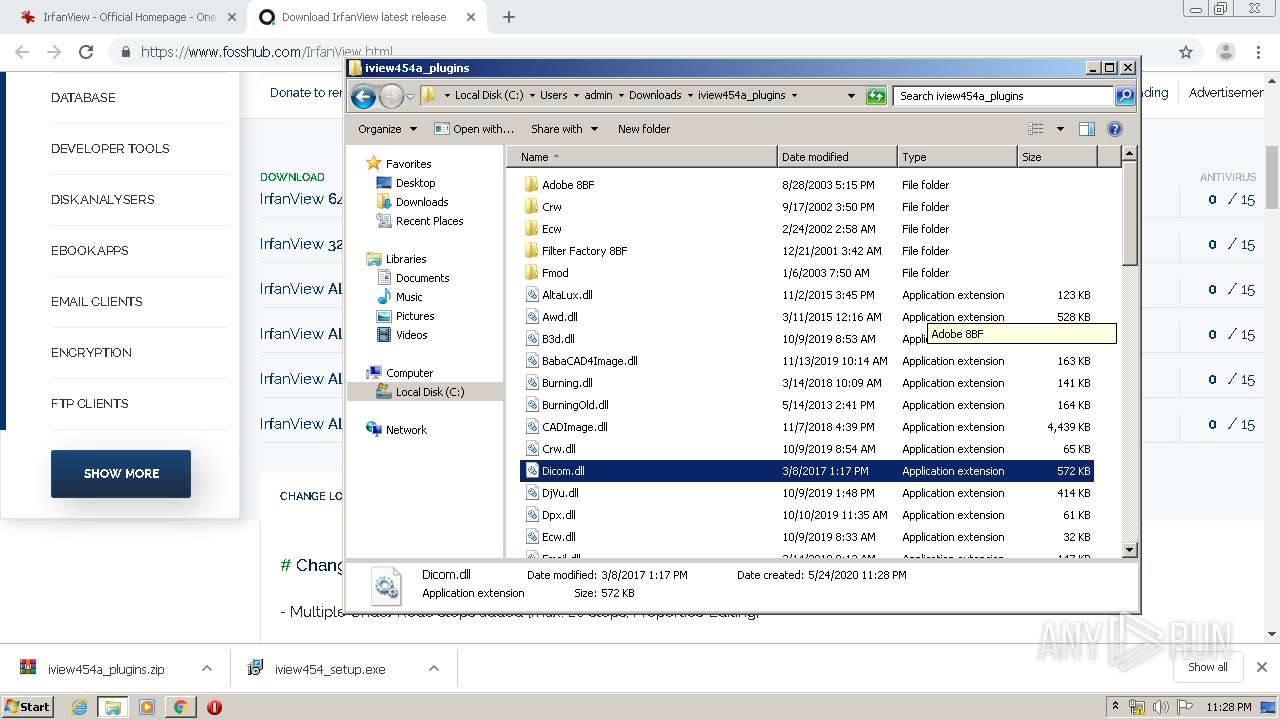
Task: Open the Videos library
Action: (402, 335)
